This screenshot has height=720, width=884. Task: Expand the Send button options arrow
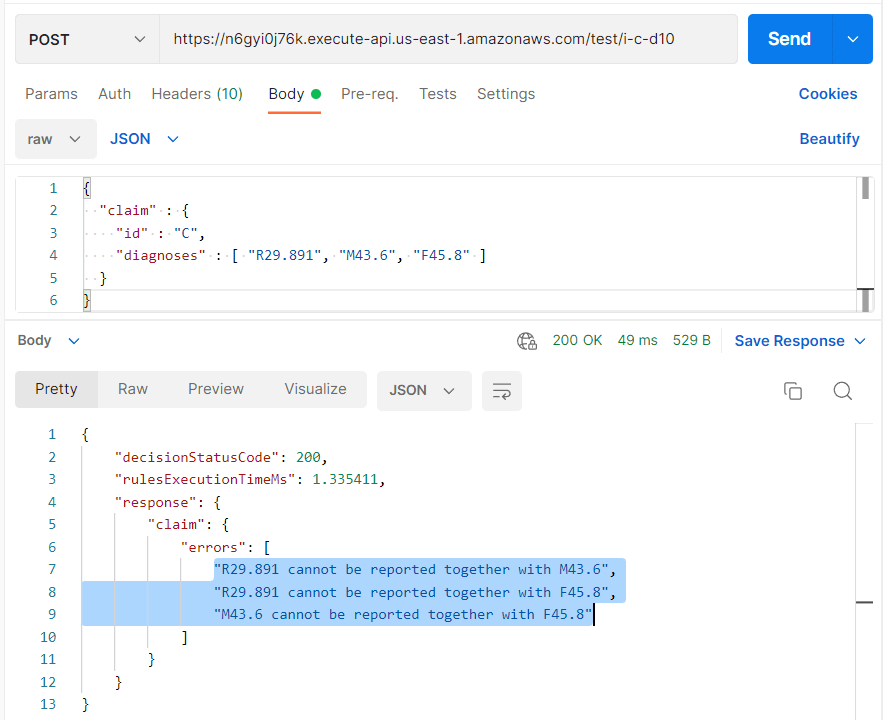pos(852,39)
